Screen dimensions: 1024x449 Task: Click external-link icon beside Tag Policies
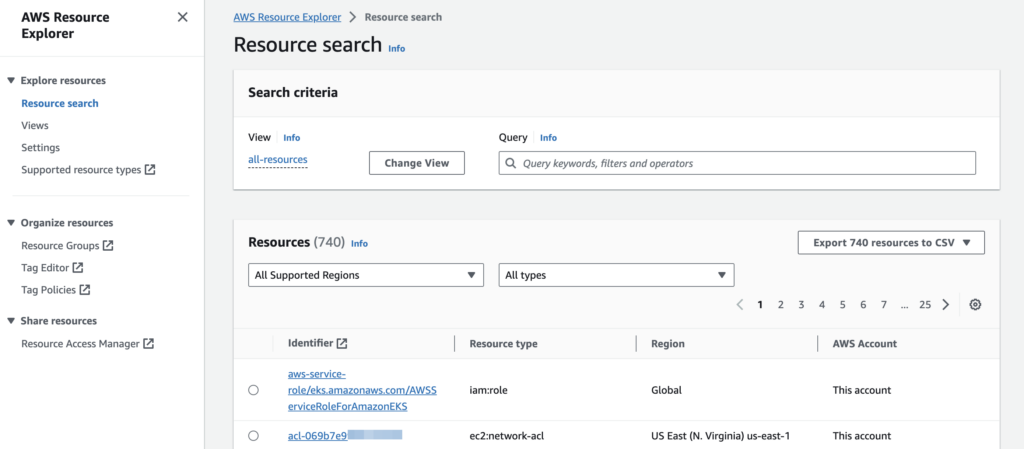[x=85, y=290]
